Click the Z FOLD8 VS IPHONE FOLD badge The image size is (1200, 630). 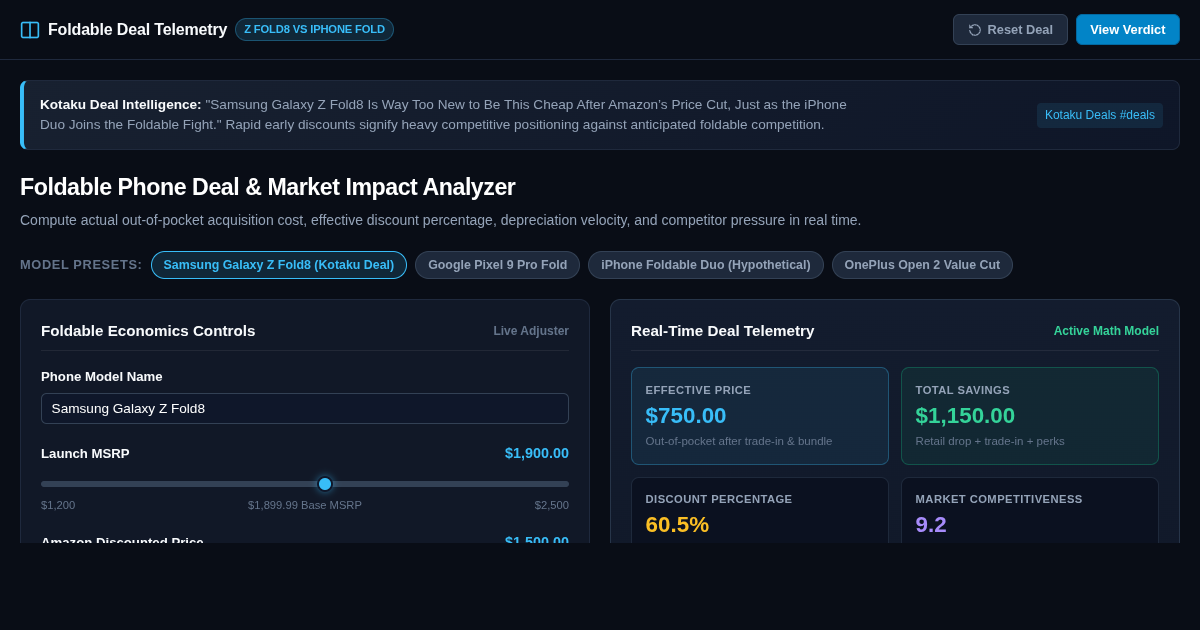[x=314, y=30]
